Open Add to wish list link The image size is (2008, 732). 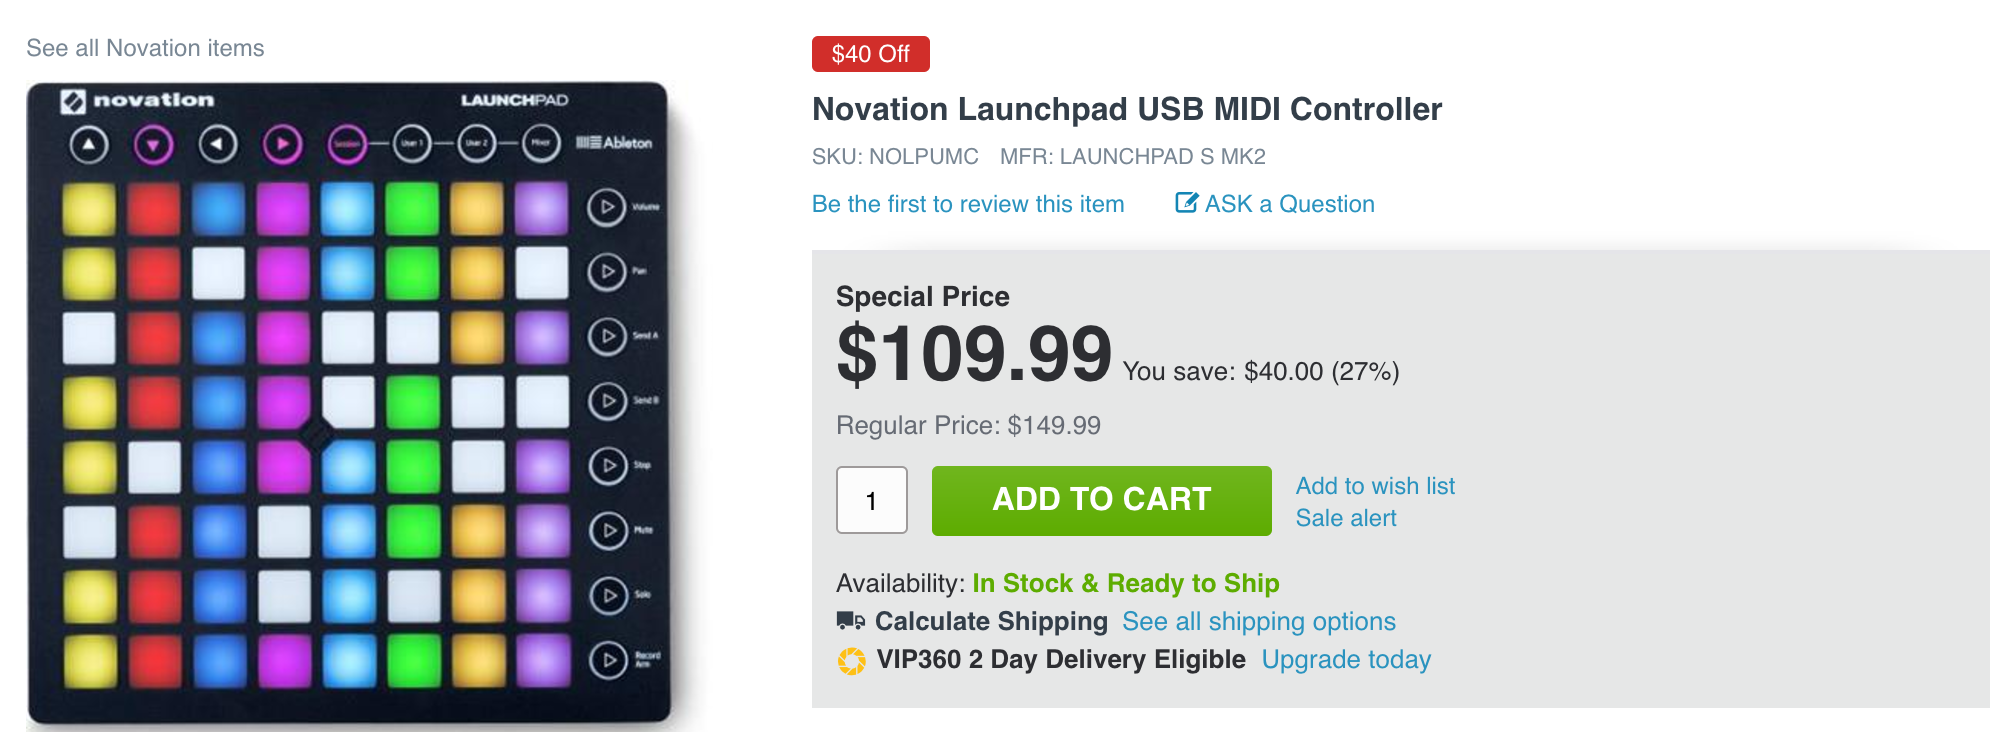(1375, 486)
